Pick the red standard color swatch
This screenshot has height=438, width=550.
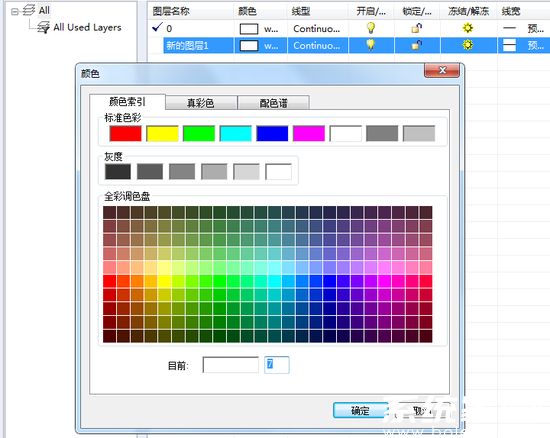tap(126, 134)
